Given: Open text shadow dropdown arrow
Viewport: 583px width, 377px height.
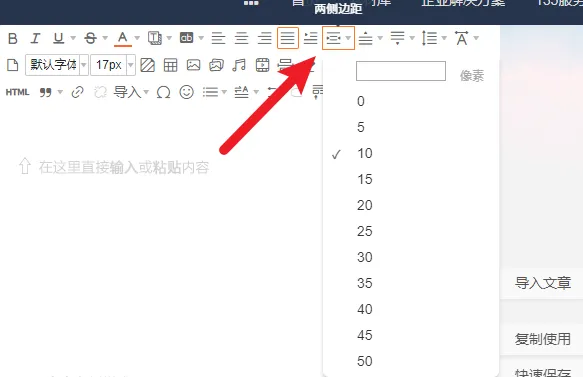Looking at the screenshot, I should pyautogui.click(x=169, y=38).
